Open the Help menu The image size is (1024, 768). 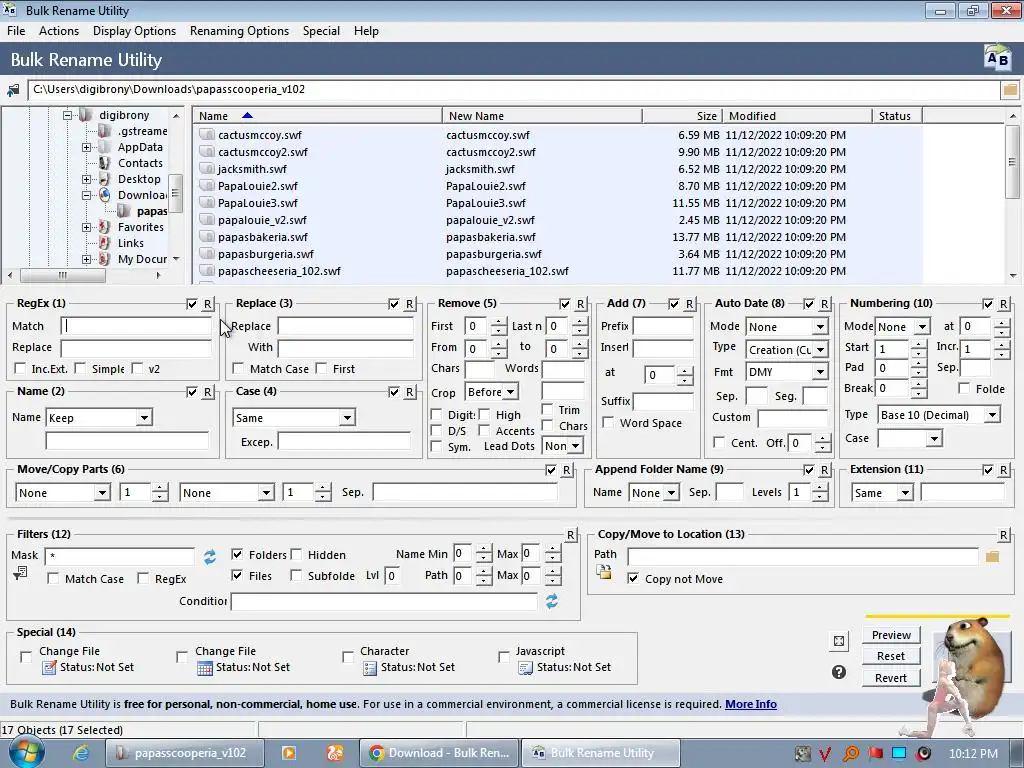click(x=366, y=31)
